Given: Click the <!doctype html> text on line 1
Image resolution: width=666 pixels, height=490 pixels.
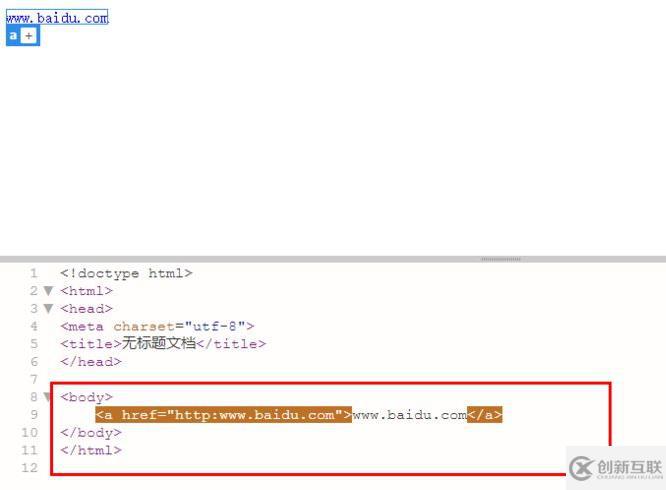Looking at the screenshot, I should coord(127,273).
